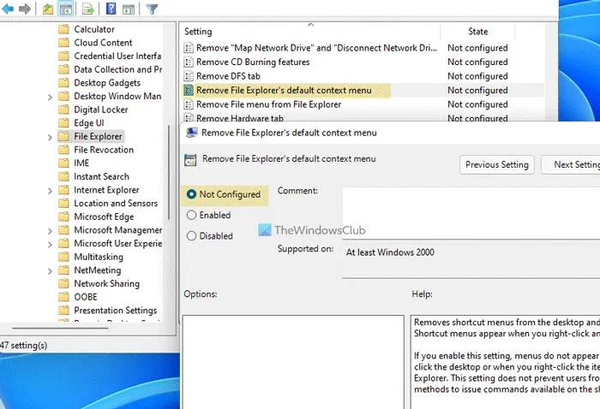600x409 pixels.
Task: Select the Location and Sensors tree item
Action: click(116, 203)
